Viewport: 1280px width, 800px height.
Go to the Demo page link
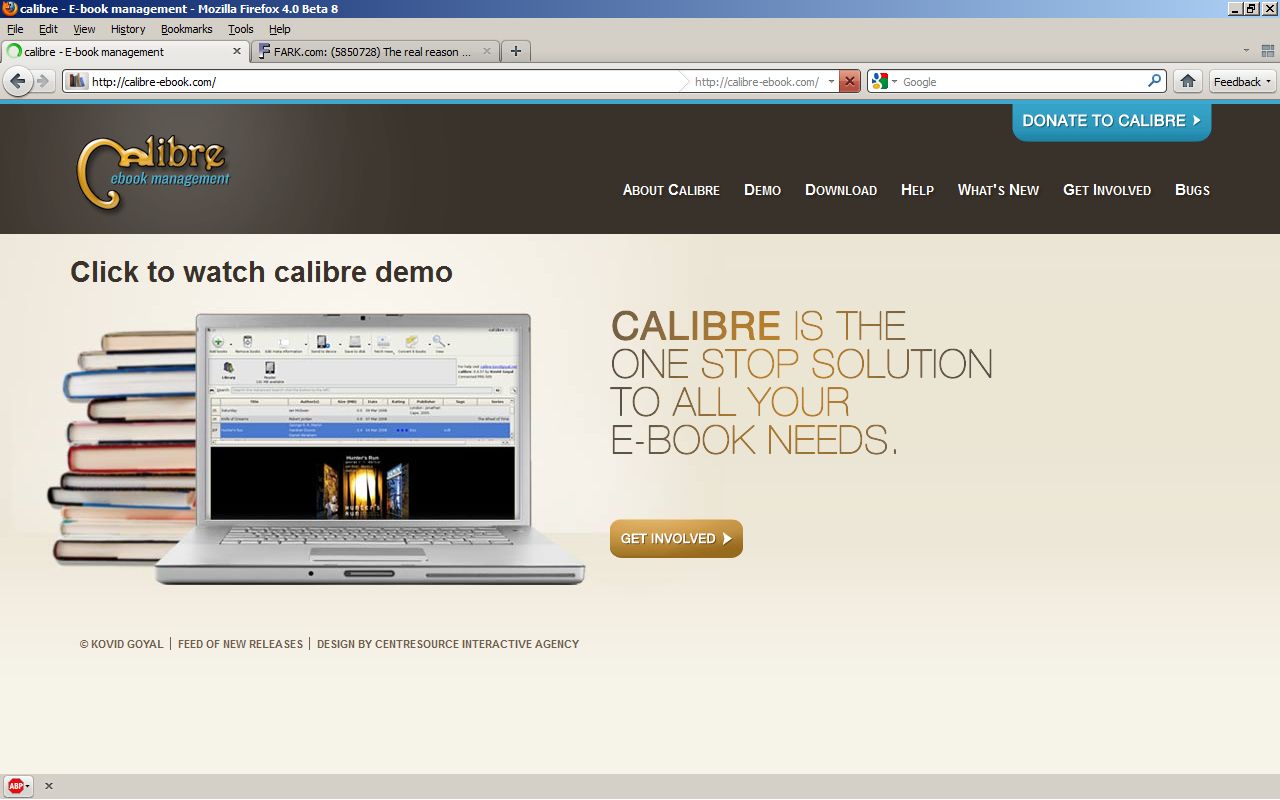click(x=762, y=190)
